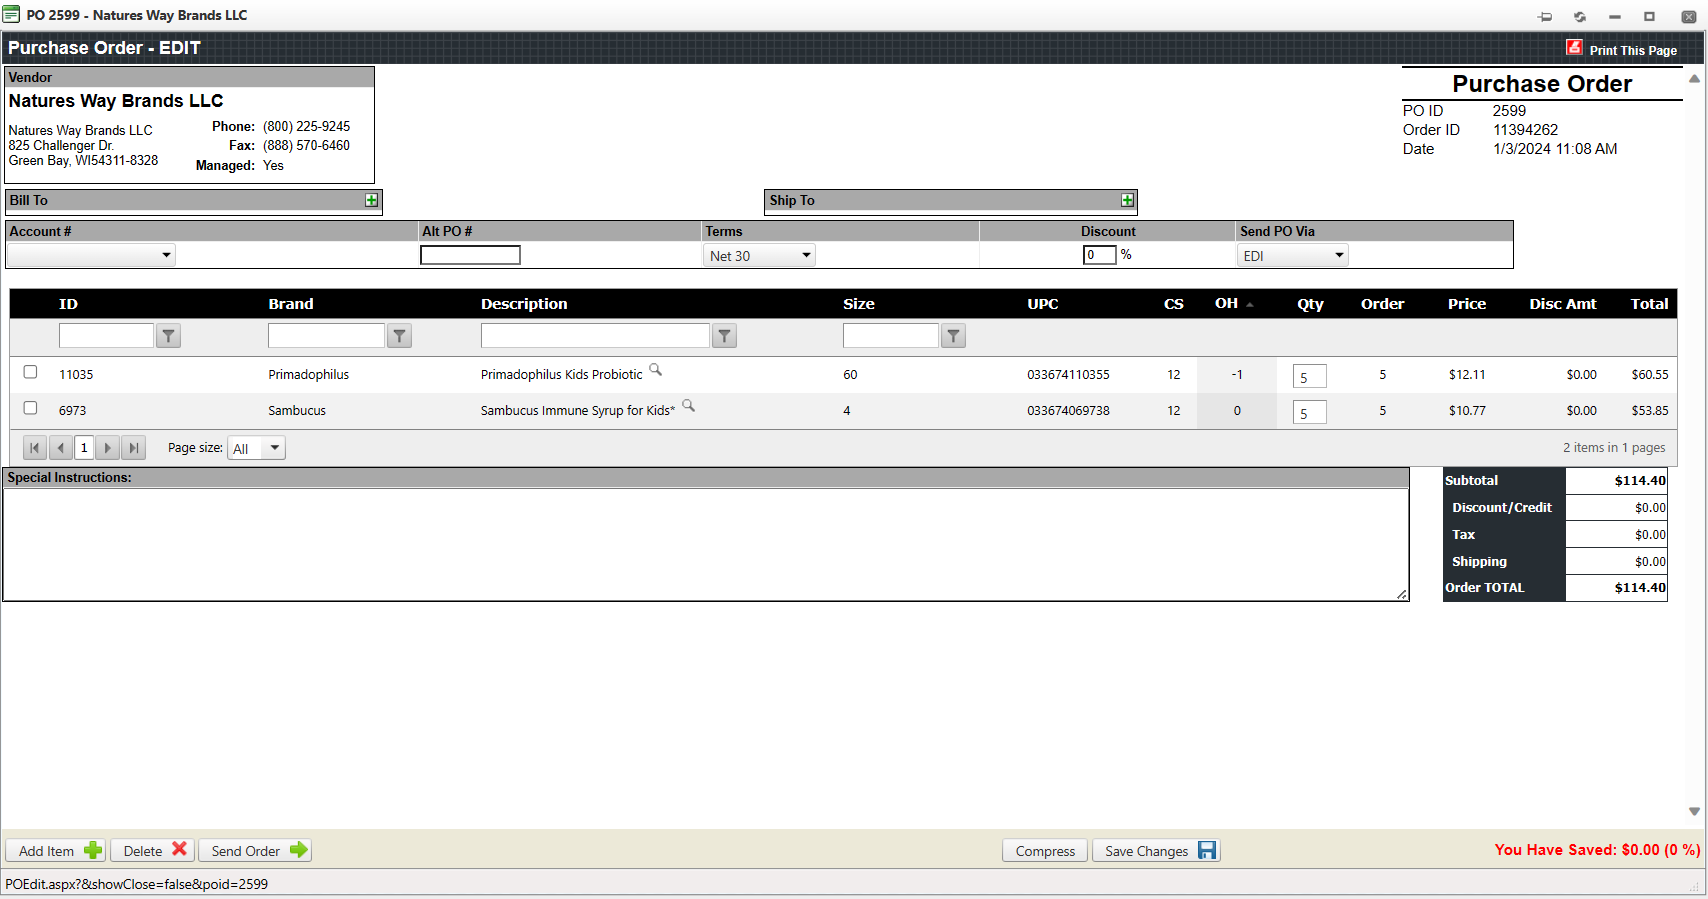Click the pin window icon in title bar
1708x899 pixels.
1545,16
